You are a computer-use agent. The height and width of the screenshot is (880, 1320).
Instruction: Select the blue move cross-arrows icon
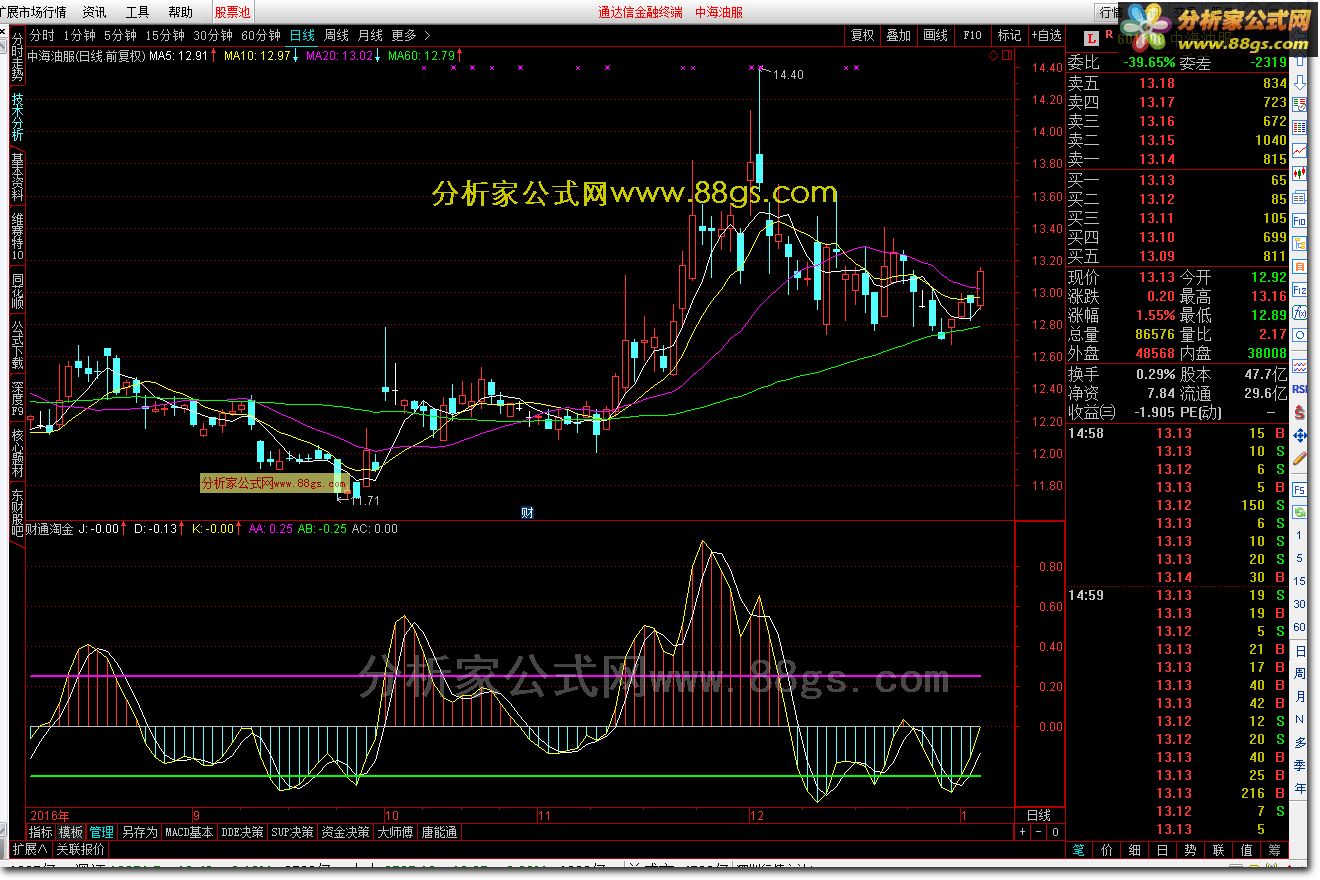click(x=1299, y=436)
